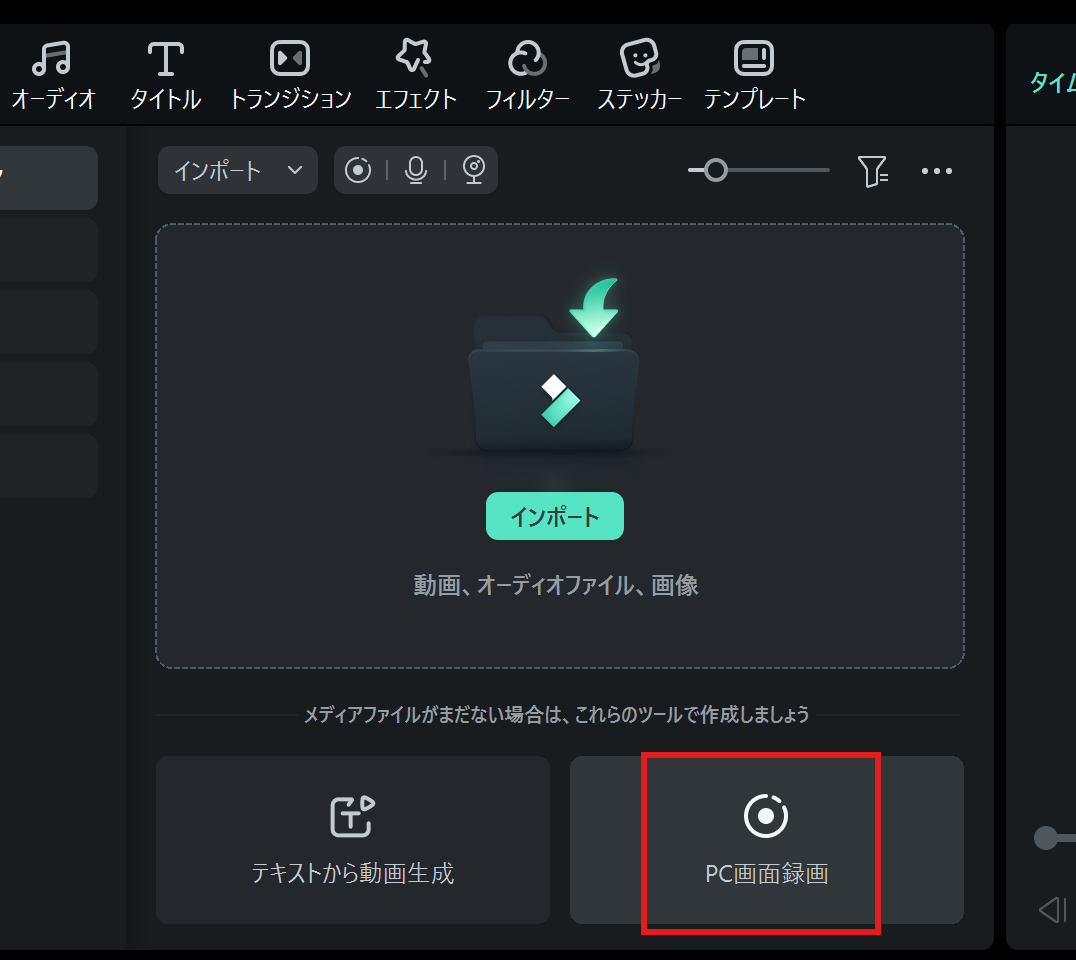Image resolution: width=1076 pixels, height=960 pixels.
Task: Click the templates screen icon
Action: coord(754,58)
